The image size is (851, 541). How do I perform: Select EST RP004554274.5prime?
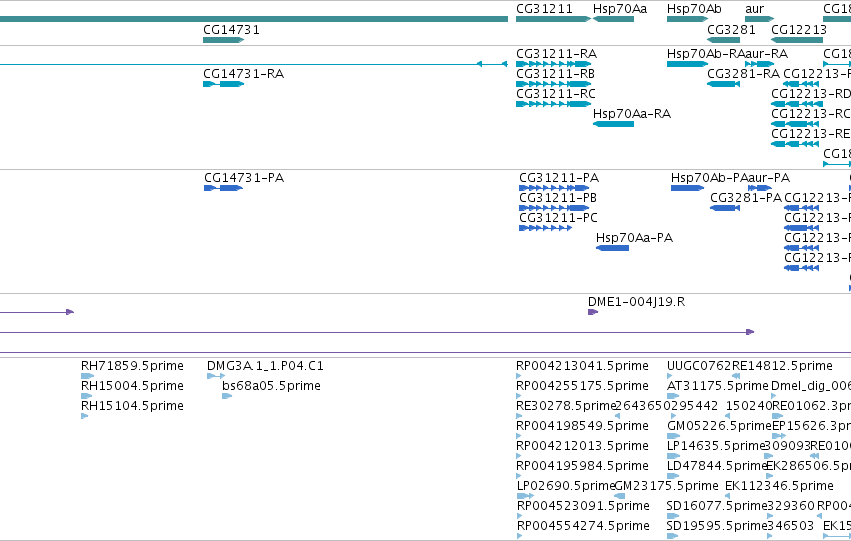[x=583, y=526]
